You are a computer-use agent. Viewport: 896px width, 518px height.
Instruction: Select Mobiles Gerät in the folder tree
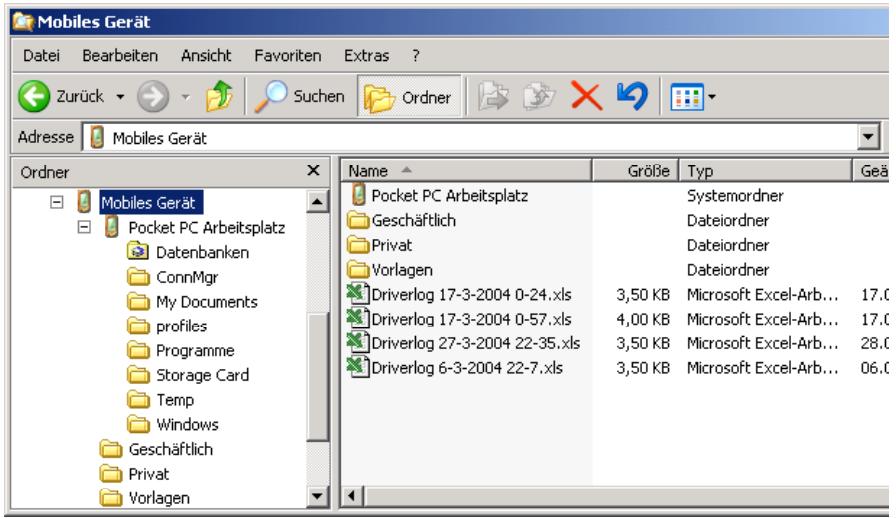[x=151, y=202]
